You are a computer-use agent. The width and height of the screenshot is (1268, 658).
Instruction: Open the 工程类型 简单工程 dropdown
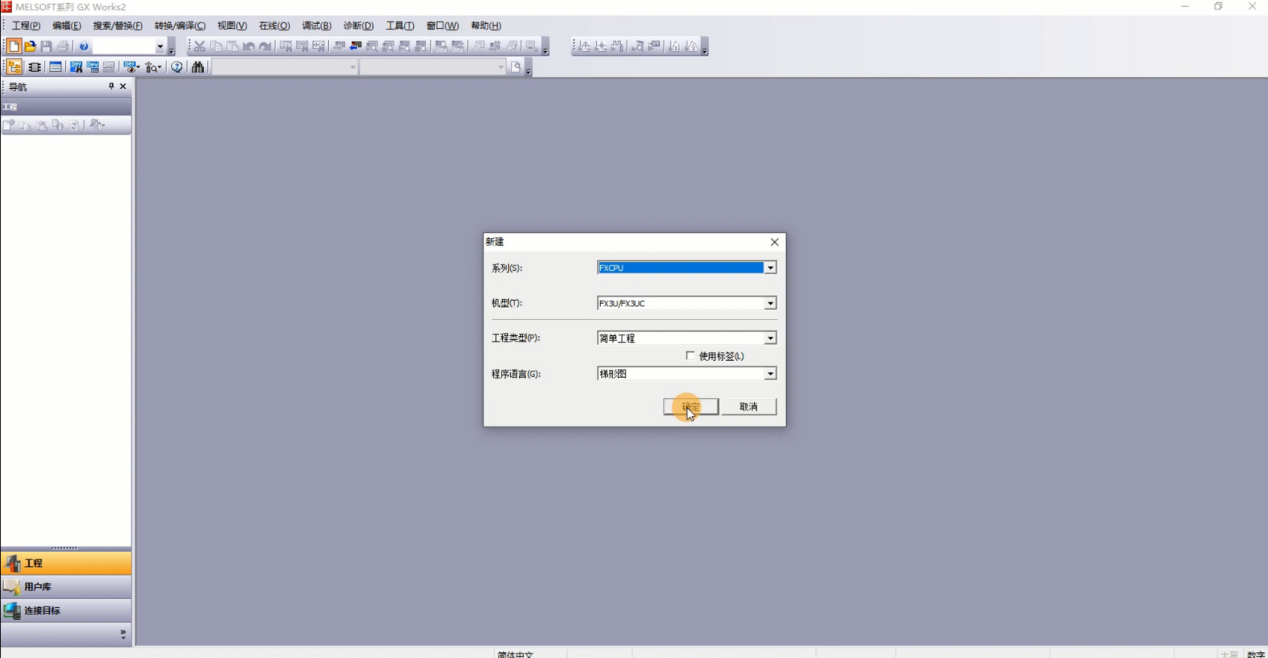tap(770, 338)
